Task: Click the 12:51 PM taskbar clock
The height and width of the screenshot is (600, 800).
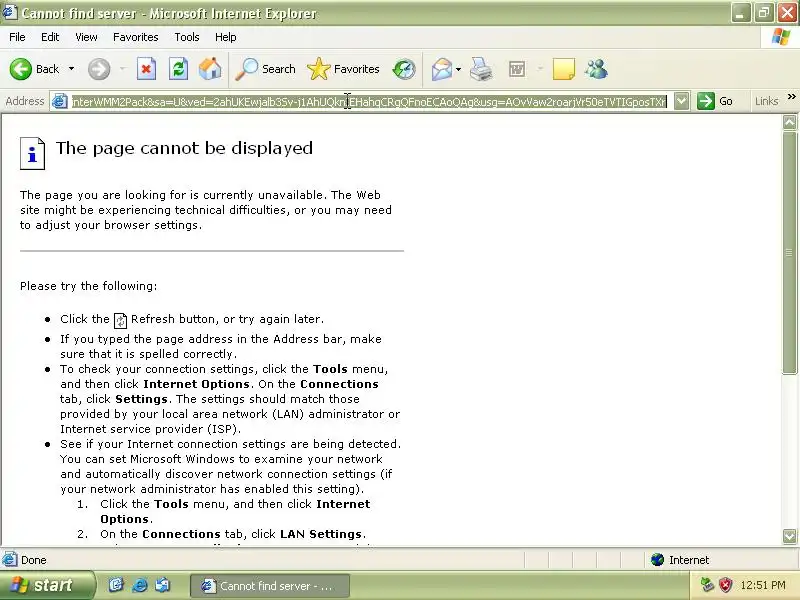Action: (x=763, y=585)
